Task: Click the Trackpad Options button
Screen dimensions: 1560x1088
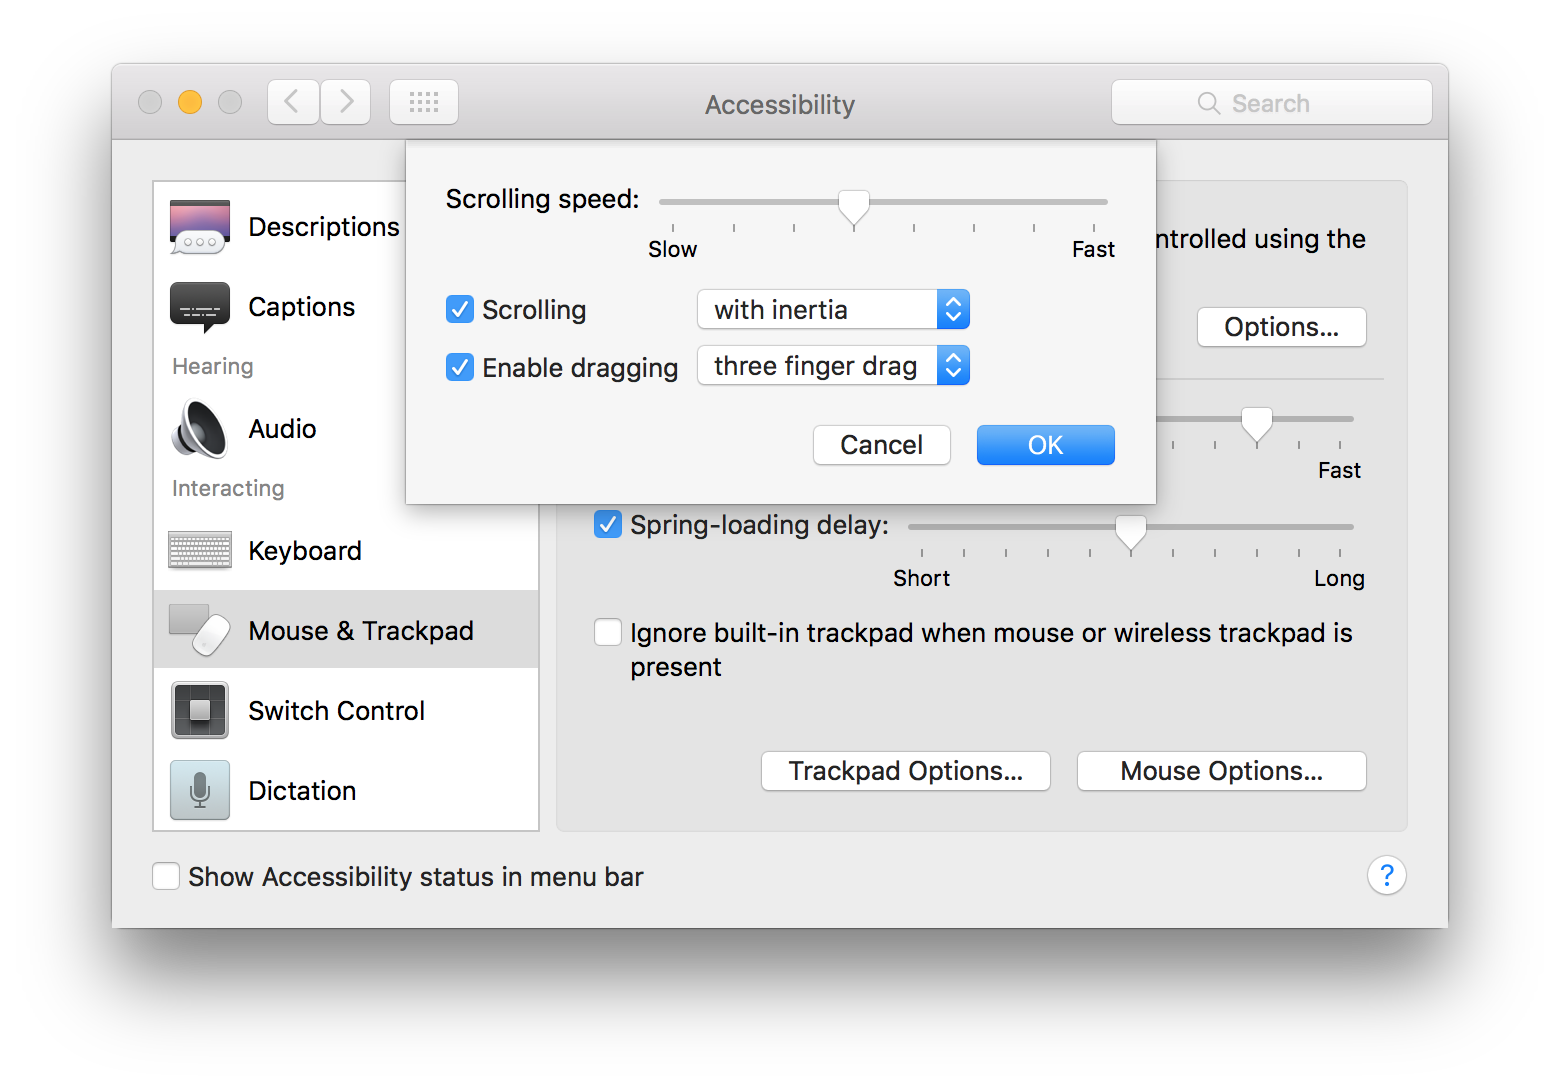Action: [905, 770]
